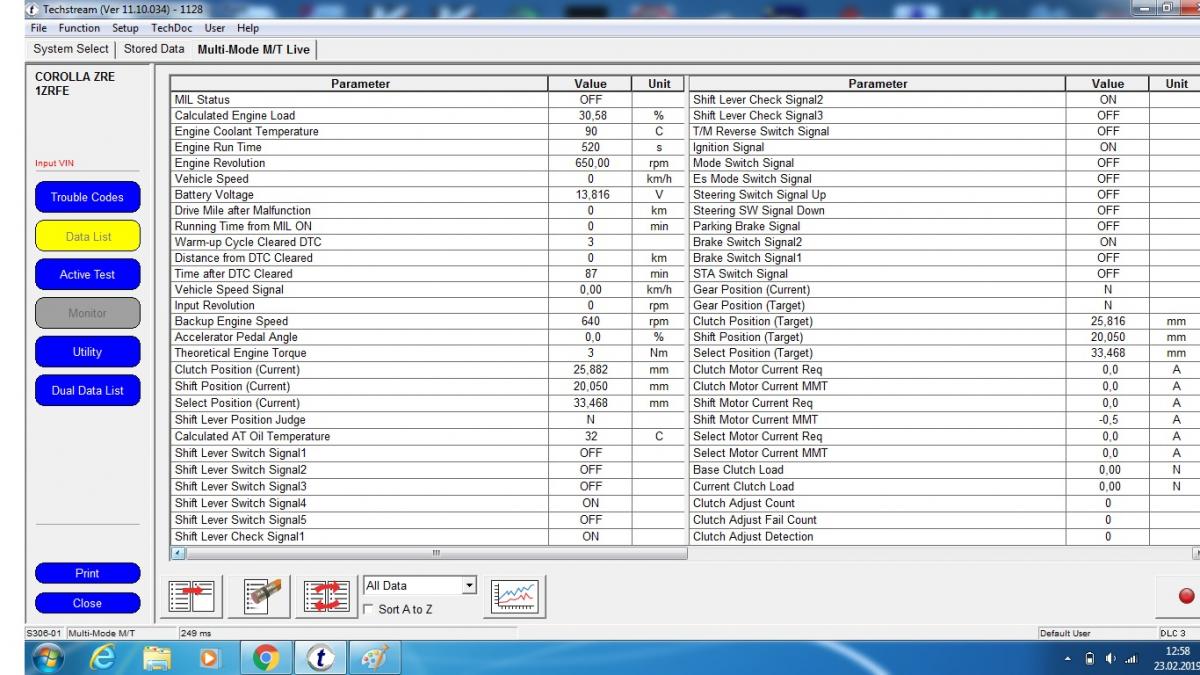Image resolution: width=1200 pixels, height=675 pixels.
Task: Select Shift Lever Position Judge row
Action: click(x=428, y=420)
